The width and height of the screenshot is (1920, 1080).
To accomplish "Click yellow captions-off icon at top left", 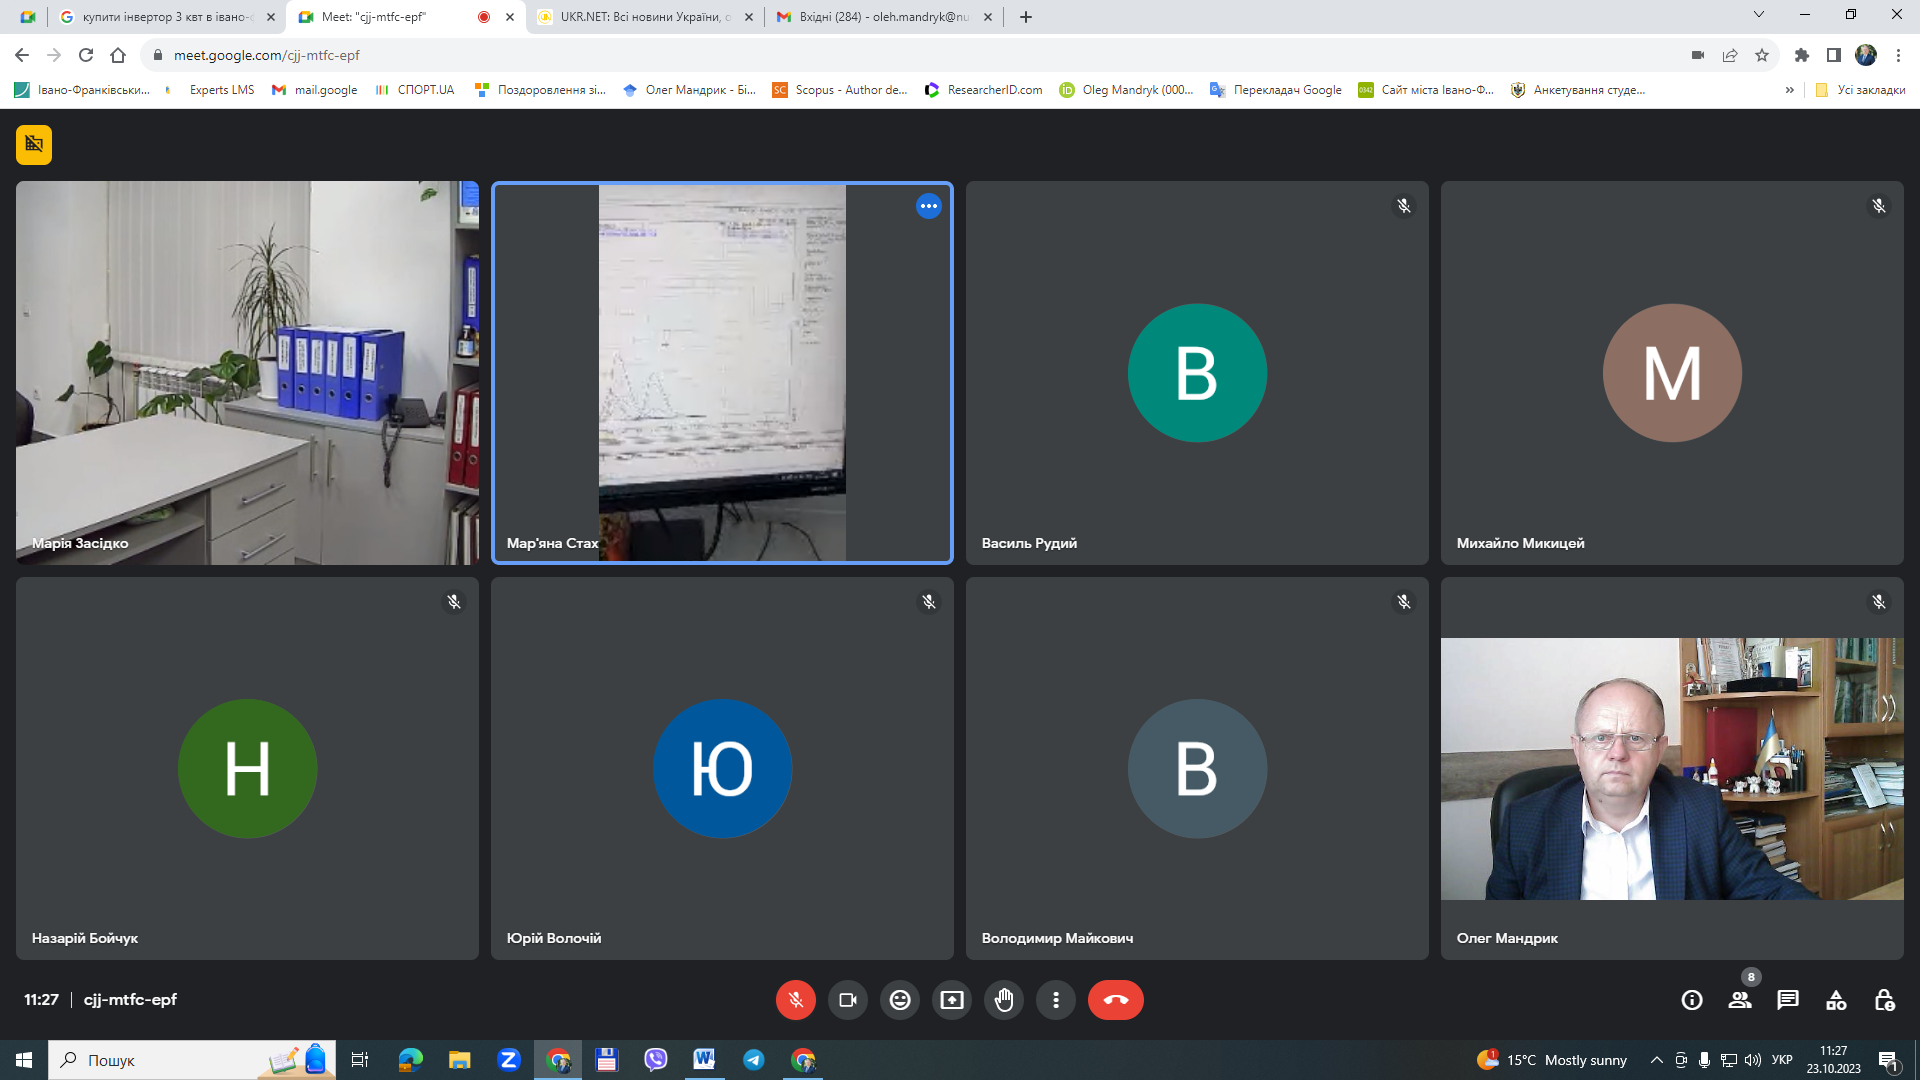I will 34,144.
